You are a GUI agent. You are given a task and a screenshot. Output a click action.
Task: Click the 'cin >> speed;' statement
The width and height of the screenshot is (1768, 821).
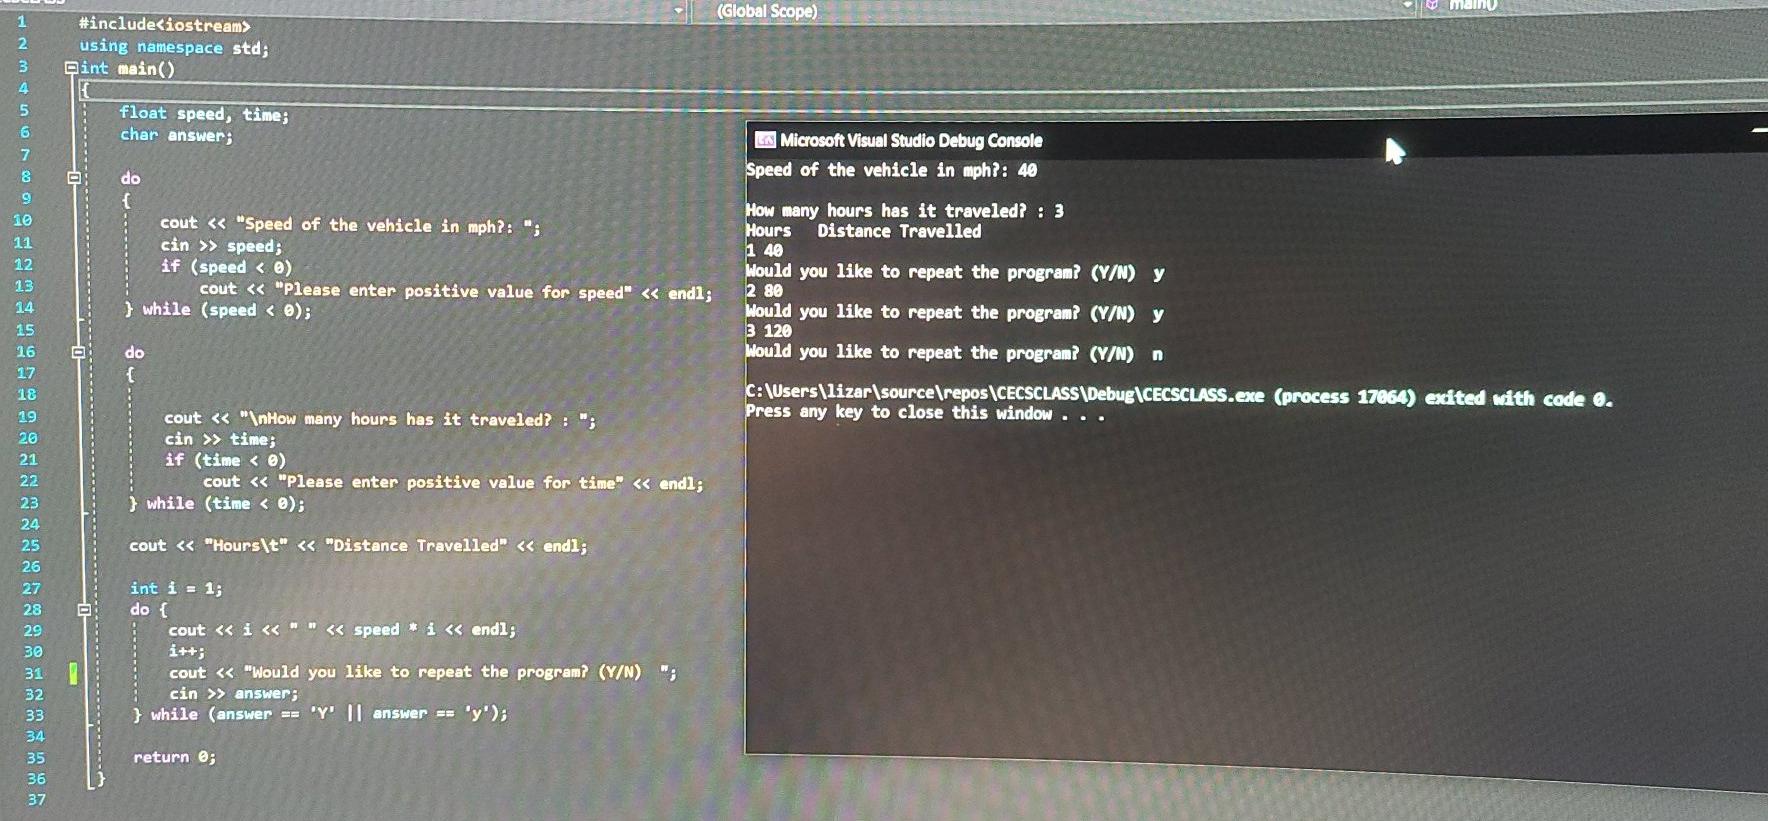click(221, 246)
